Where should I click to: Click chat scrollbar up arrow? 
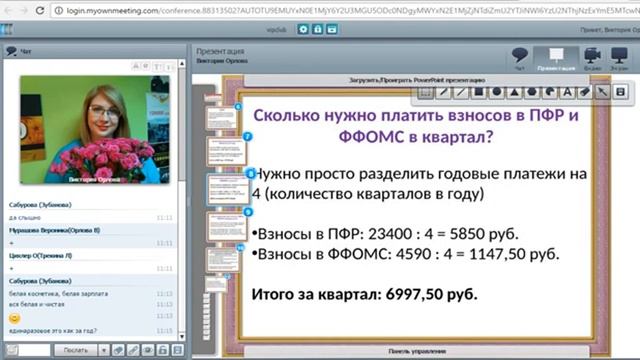[182, 64]
